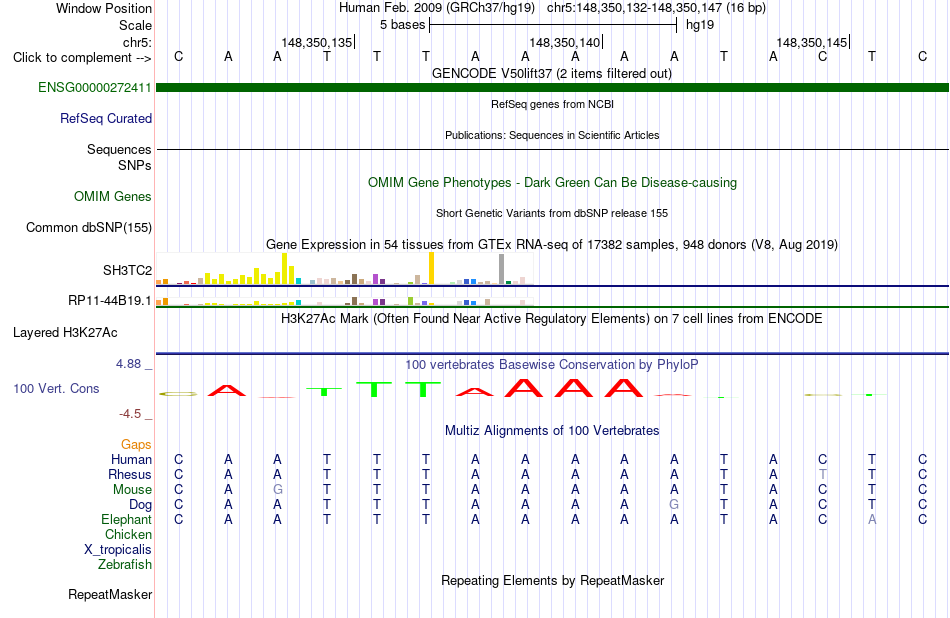Click the 148,350,140 coordinate marker
Viewport: 950px width, 618px height.
coord(565,42)
